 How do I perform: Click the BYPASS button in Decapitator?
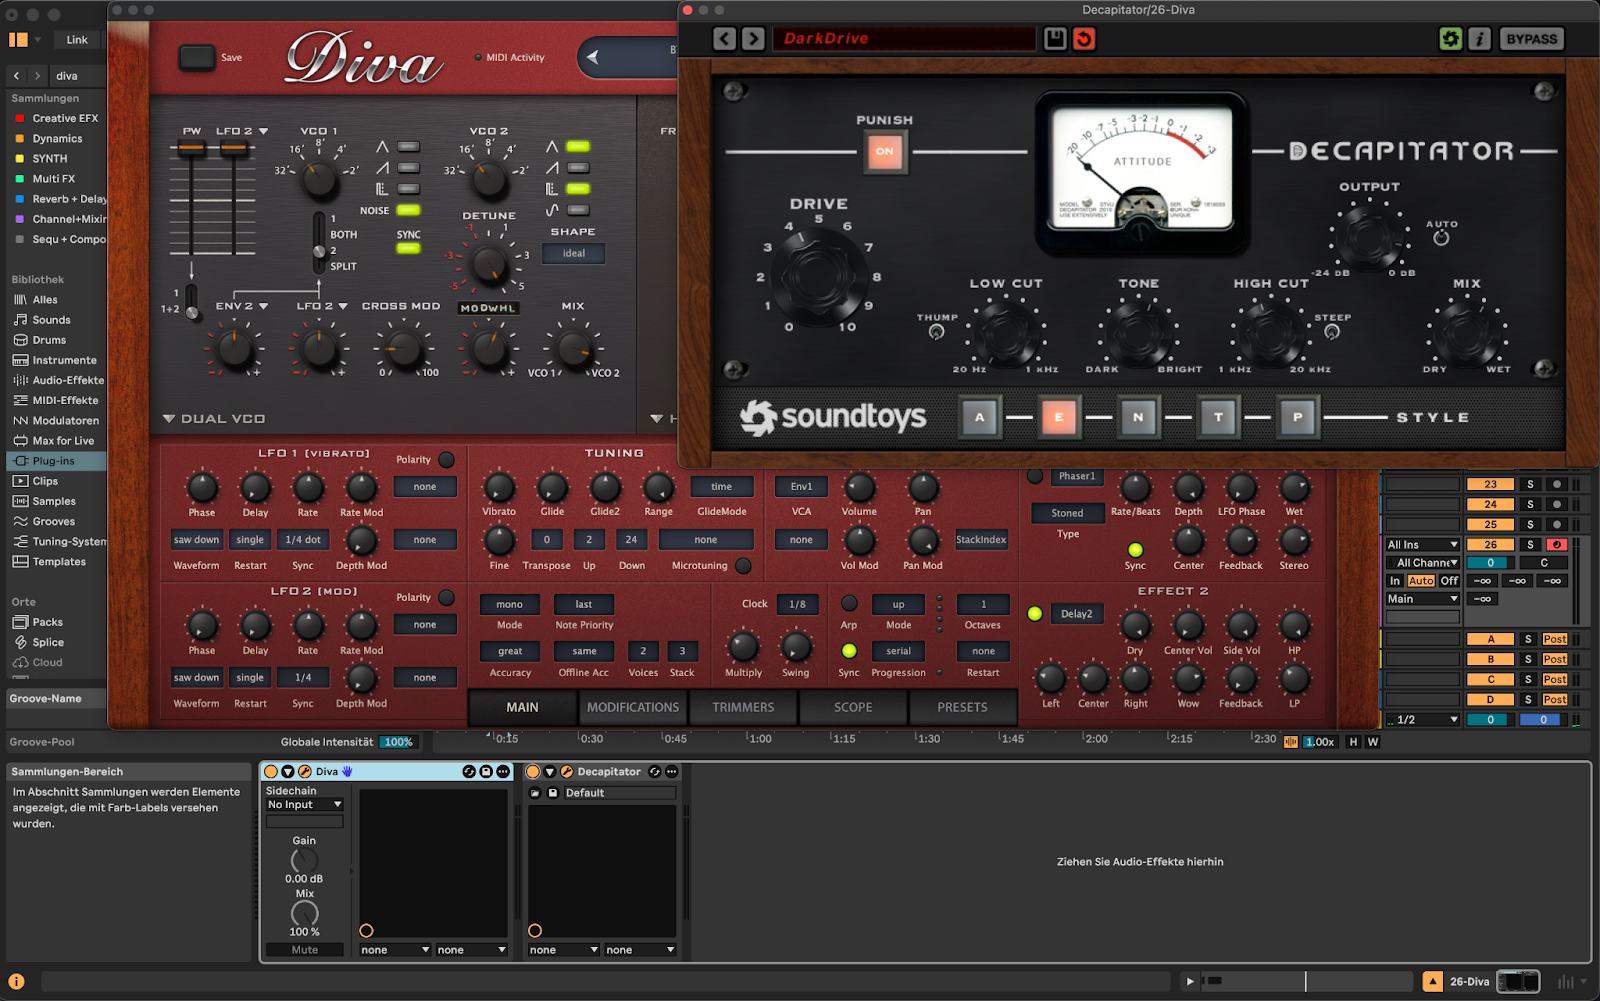(1532, 39)
